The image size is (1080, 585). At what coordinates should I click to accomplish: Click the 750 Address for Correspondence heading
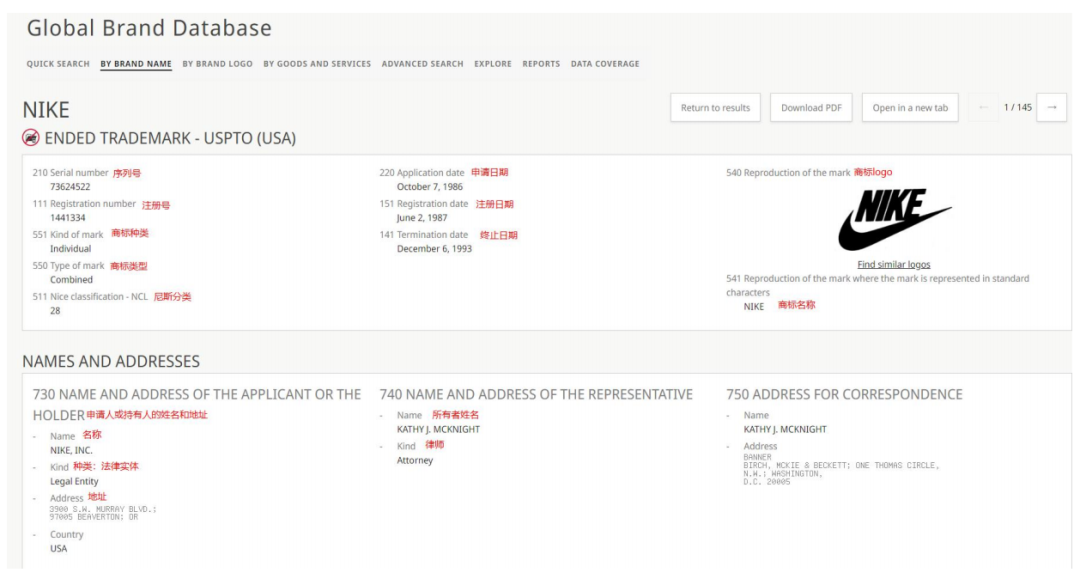click(x=844, y=395)
